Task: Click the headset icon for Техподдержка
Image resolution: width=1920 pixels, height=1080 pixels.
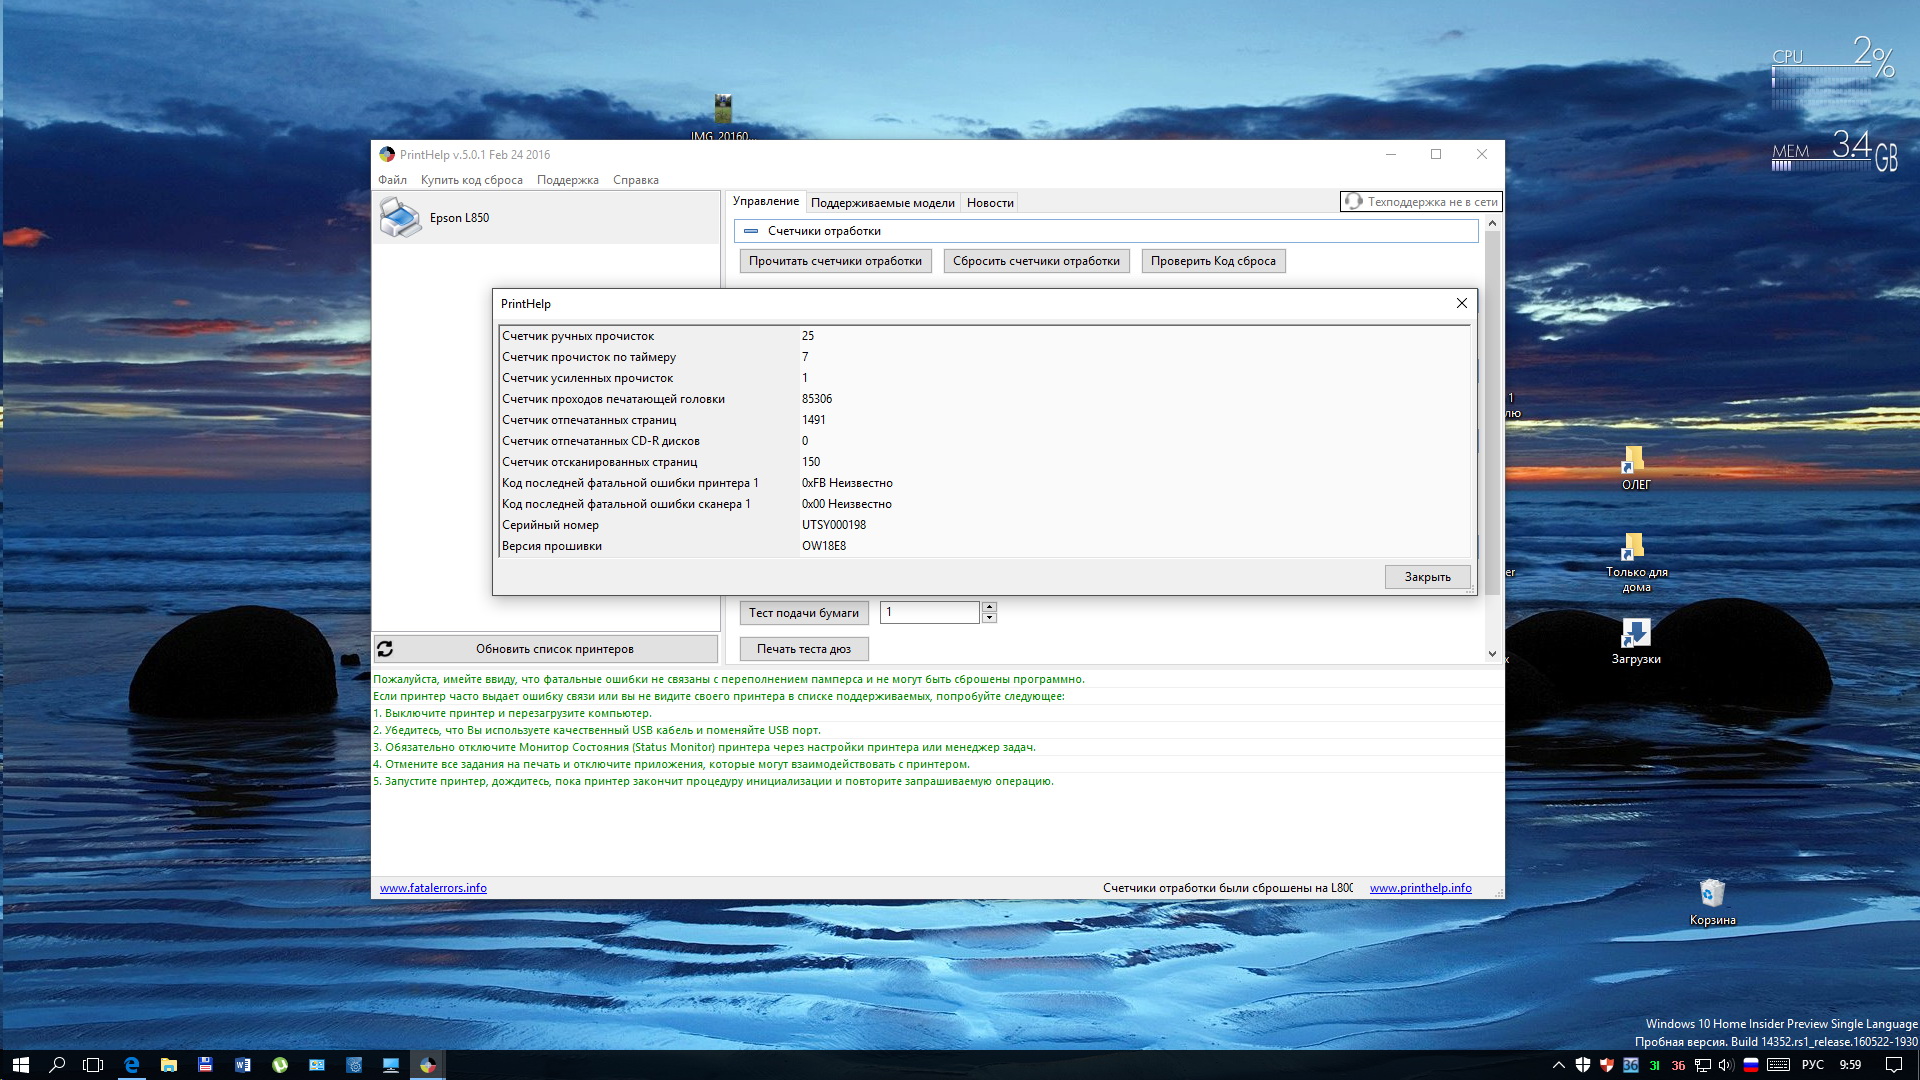Action: pyautogui.click(x=1353, y=202)
